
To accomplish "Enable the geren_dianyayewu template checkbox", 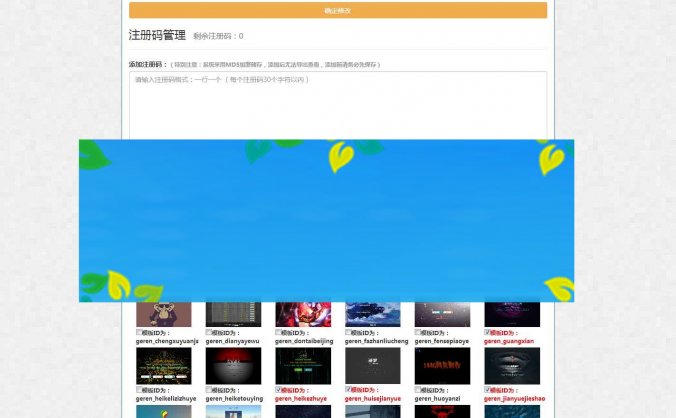I will click(x=209, y=332).
